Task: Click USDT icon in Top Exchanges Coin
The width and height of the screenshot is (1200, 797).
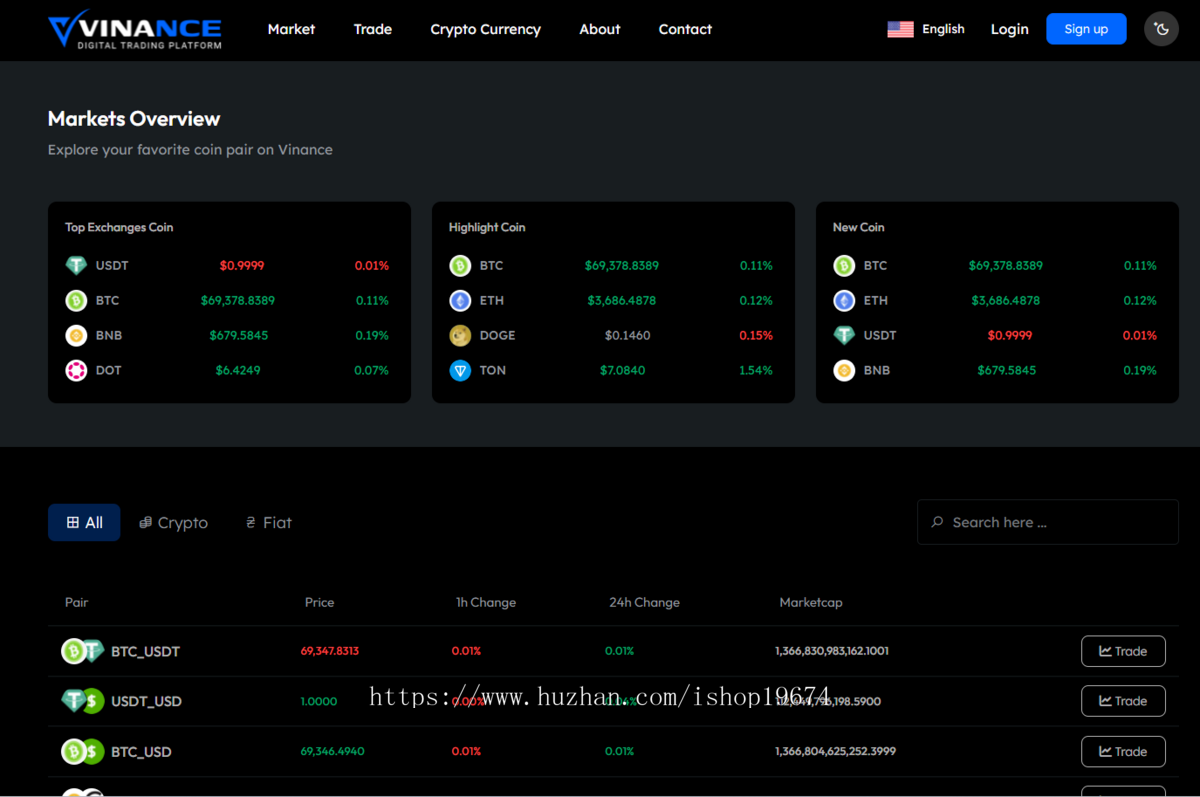Action: click(76, 266)
